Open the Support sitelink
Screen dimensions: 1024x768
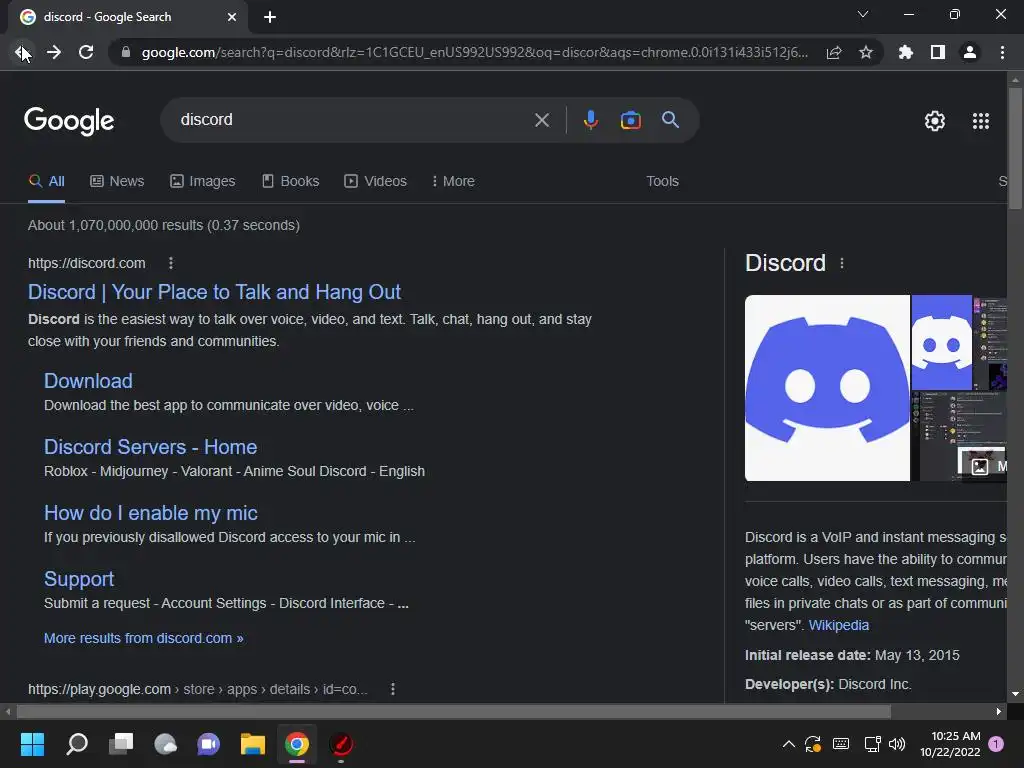pyautogui.click(x=79, y=579)
